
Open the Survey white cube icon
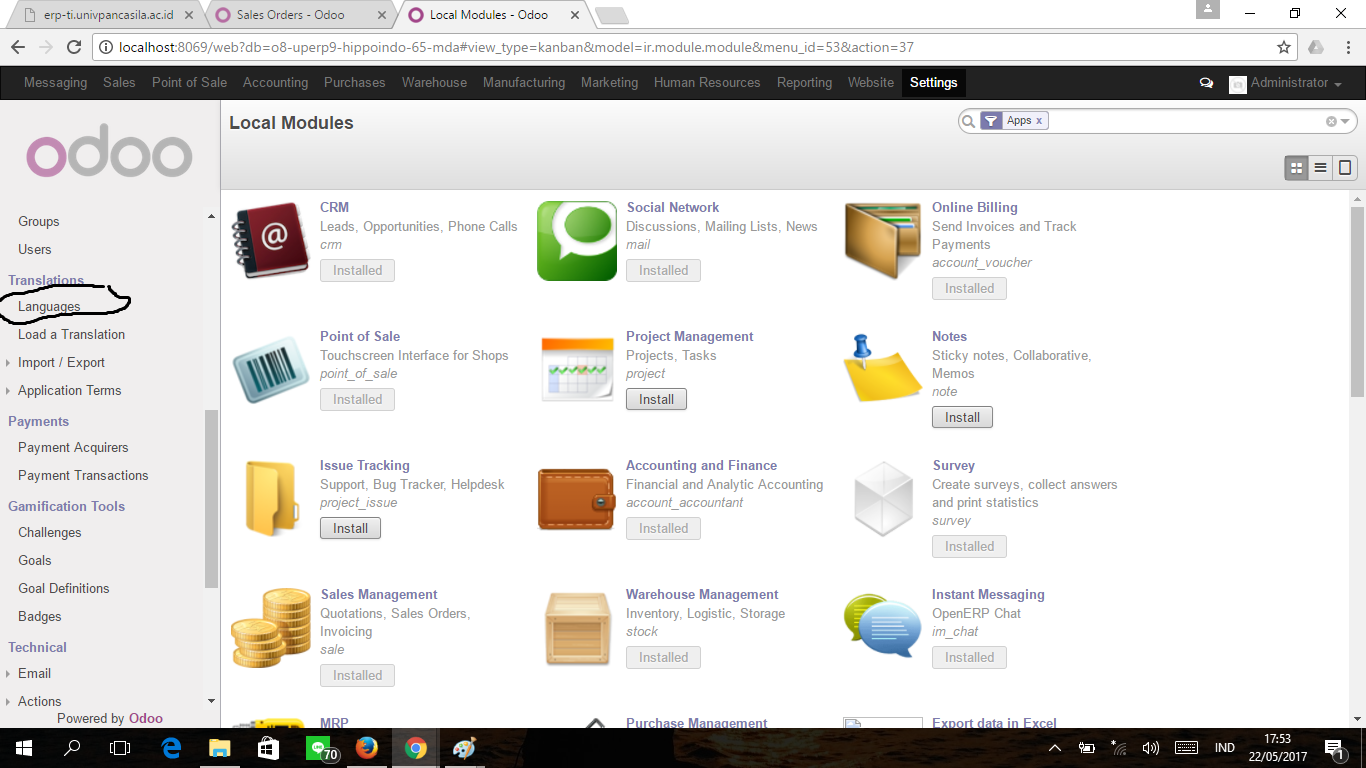pos(883,499)
